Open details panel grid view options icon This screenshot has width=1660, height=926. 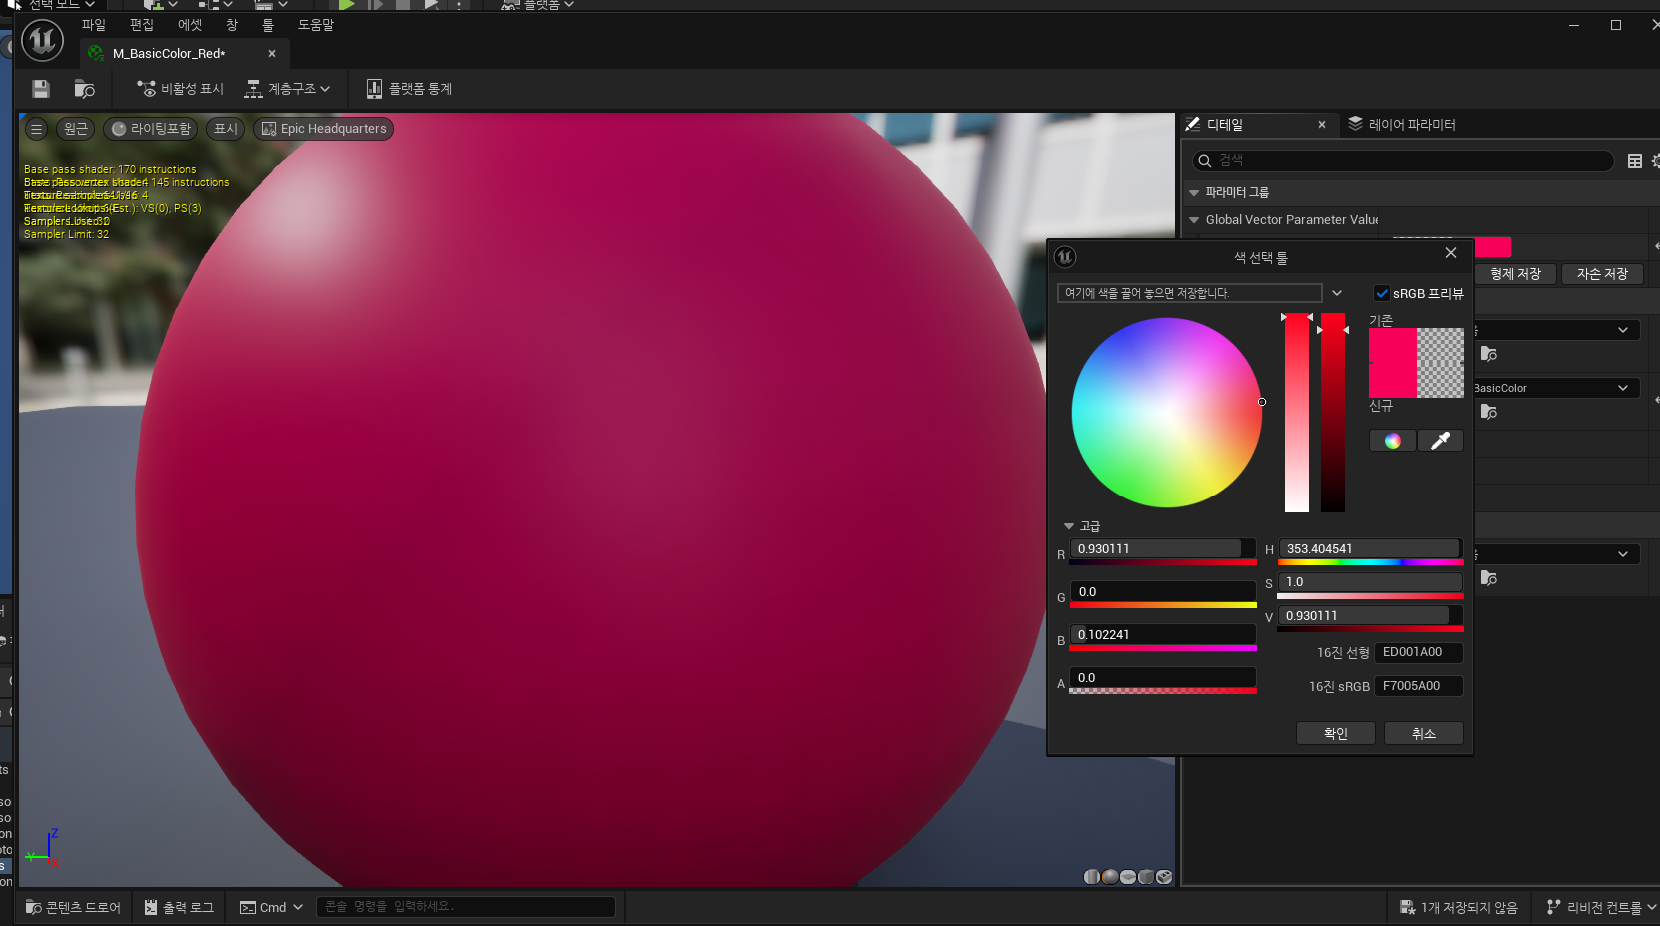click(x=1635, y=161)
